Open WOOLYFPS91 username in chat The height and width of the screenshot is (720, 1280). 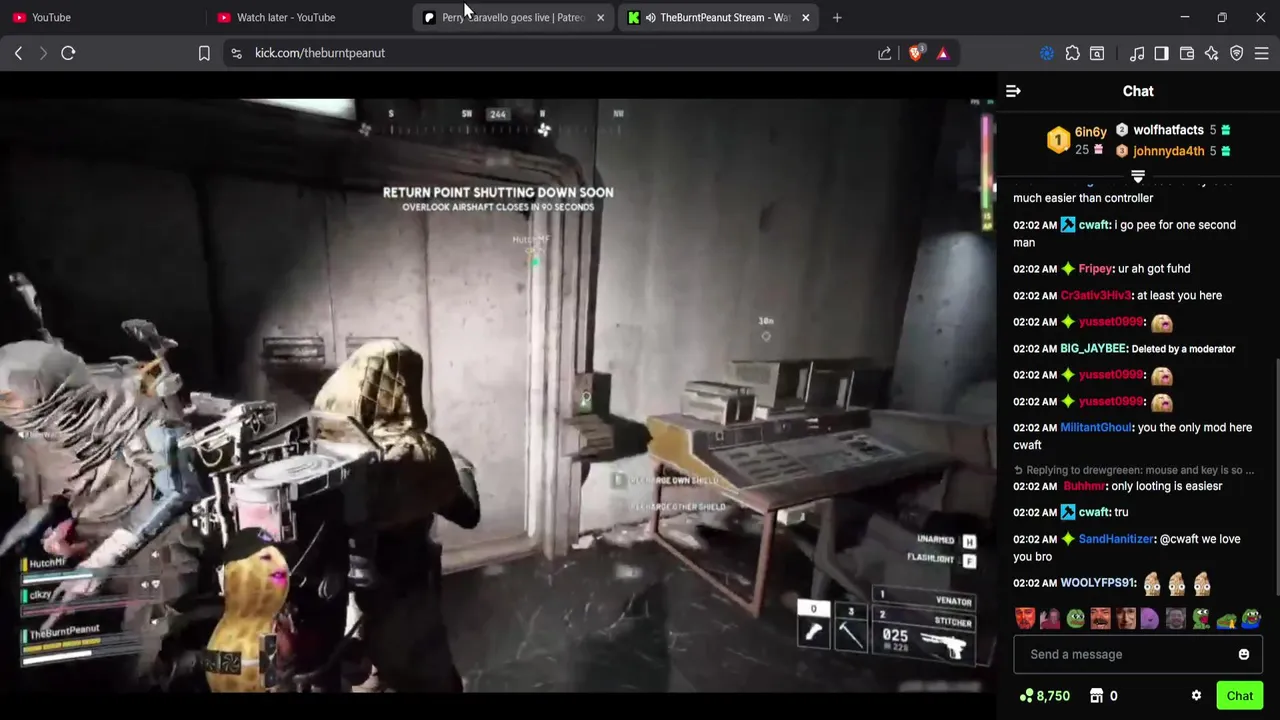1098,583
